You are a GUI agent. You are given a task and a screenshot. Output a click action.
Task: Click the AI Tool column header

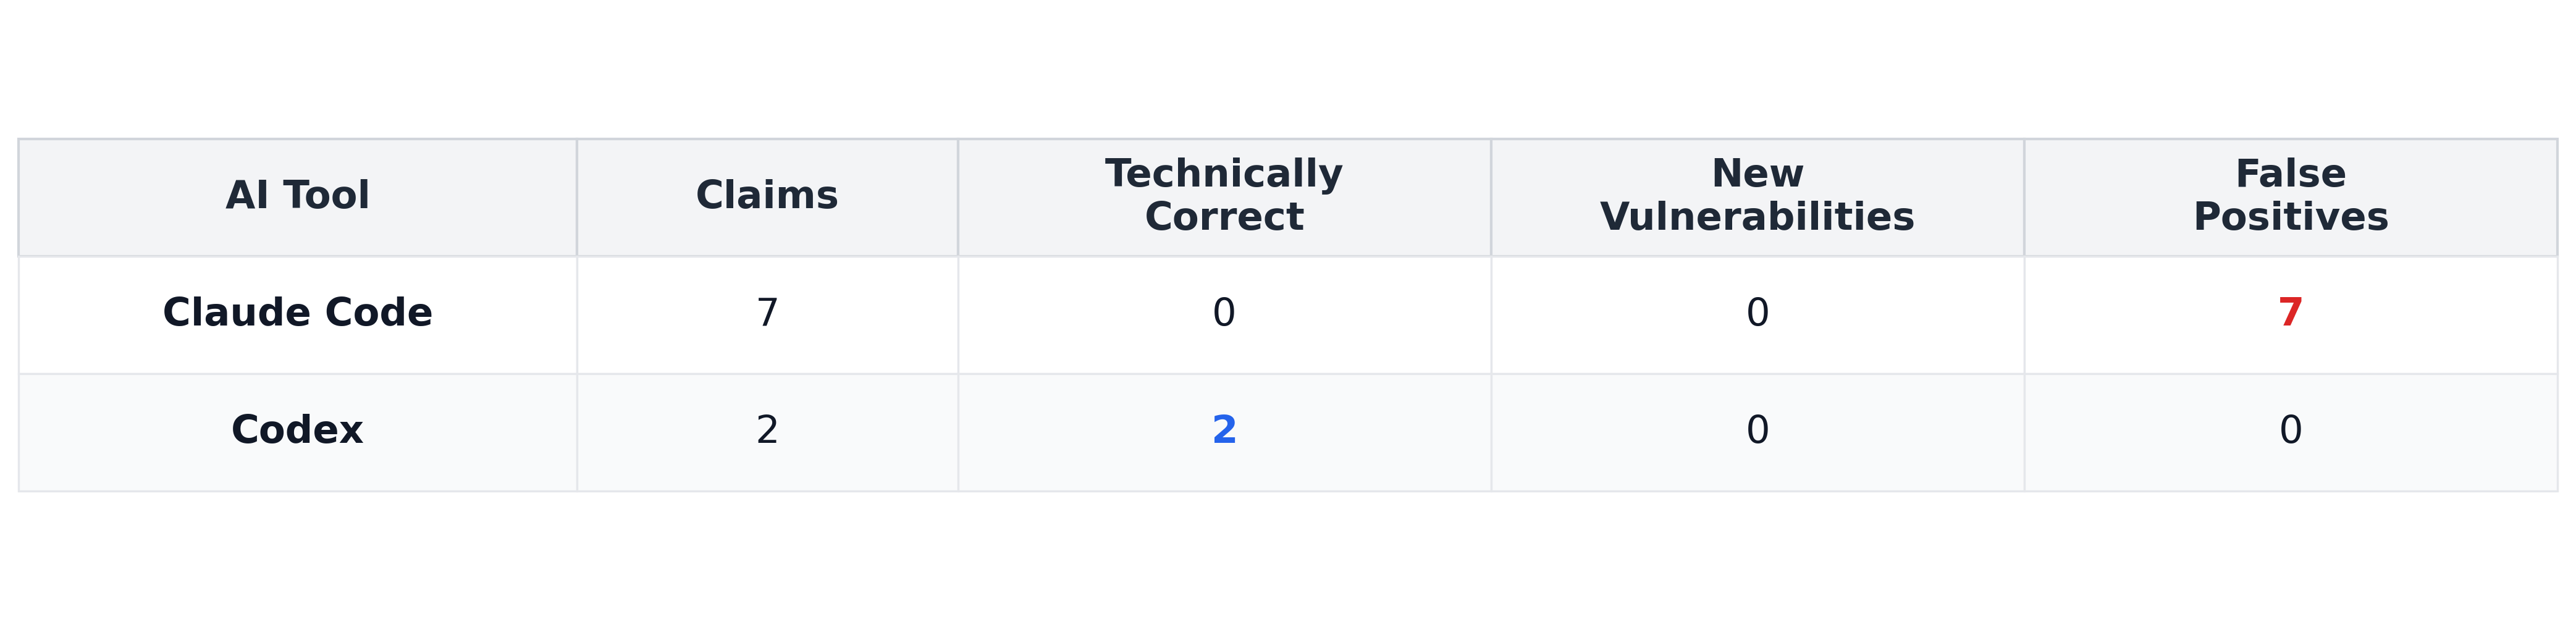click(x=297, y=196)
